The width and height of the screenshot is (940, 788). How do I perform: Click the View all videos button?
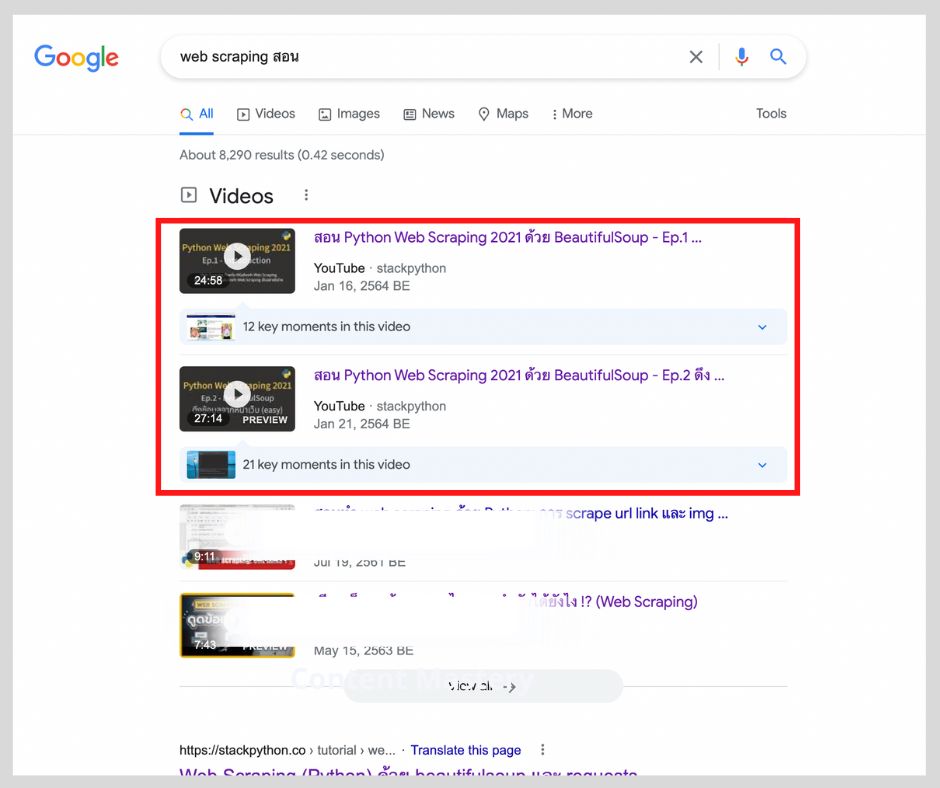483,686
